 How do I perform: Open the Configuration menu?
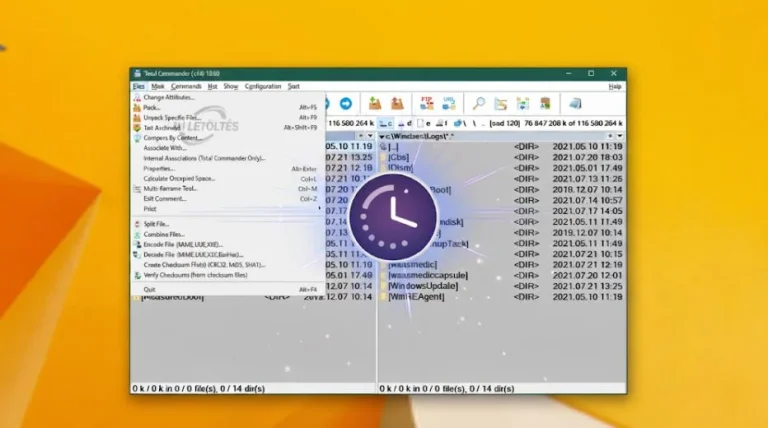263,86
